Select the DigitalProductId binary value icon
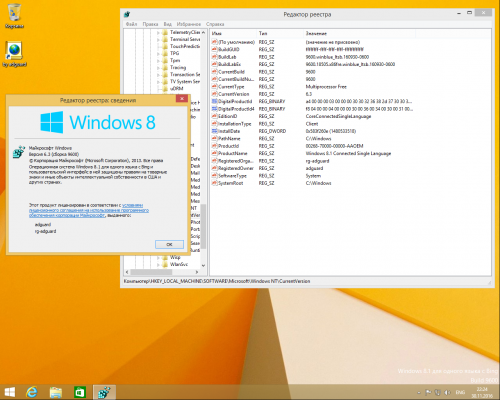 pyautogui.click(x=215, y=101)
